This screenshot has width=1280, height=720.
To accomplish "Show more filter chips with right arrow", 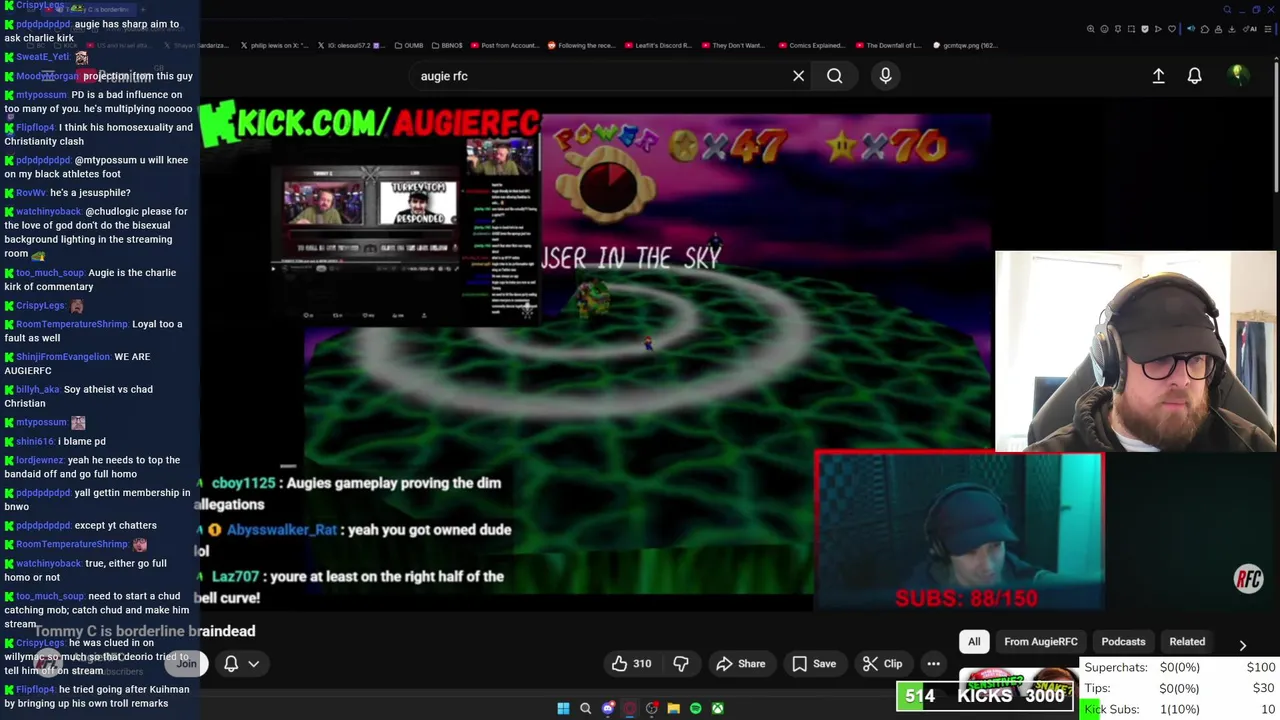I will [1242, 646].
